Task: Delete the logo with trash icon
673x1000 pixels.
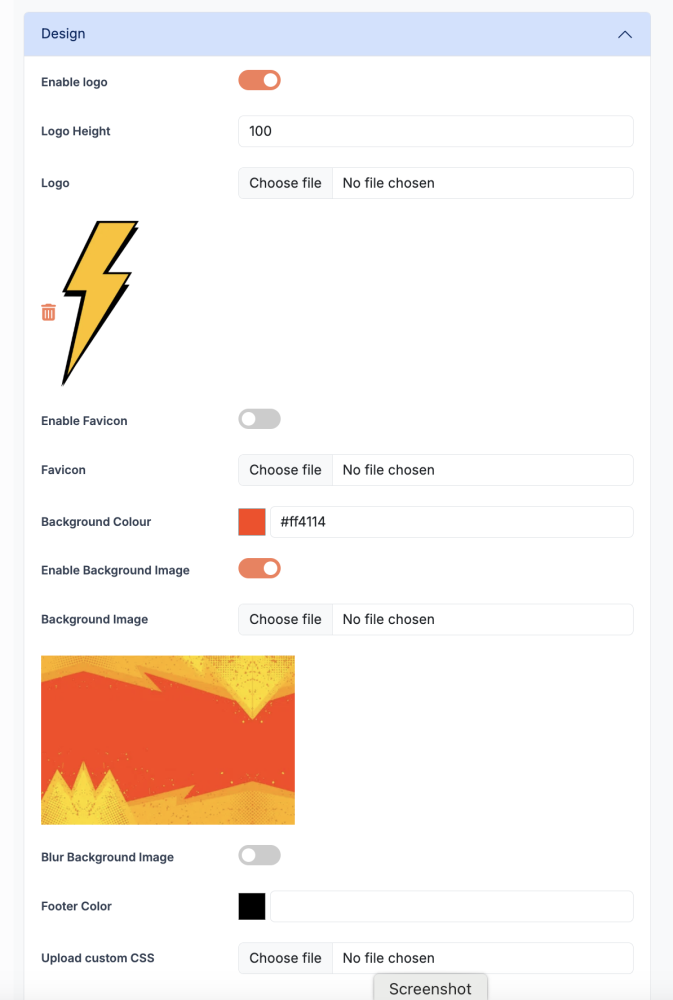Action: tap(48, 312)
